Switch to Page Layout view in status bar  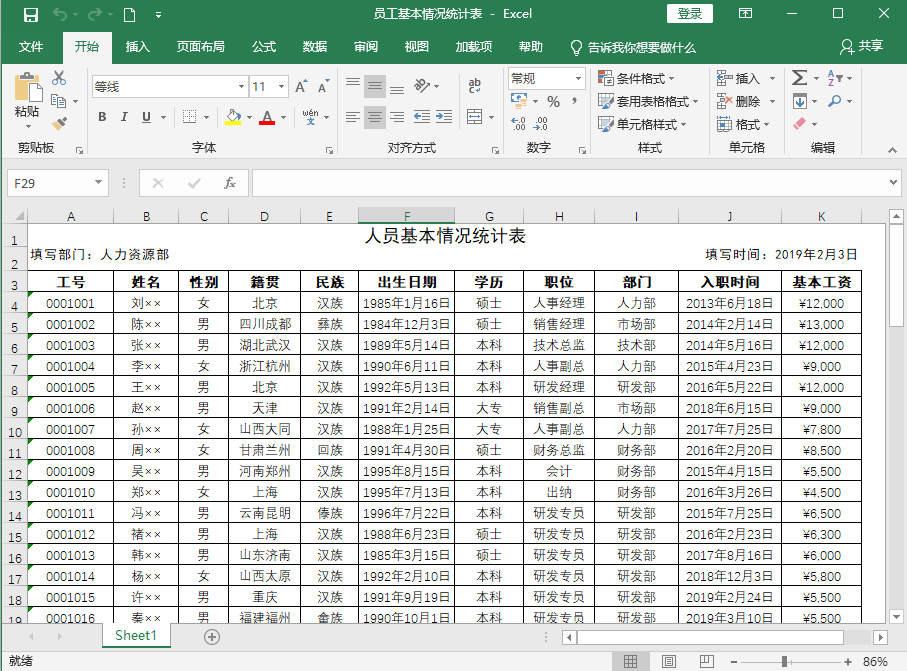tap(669, 661)
